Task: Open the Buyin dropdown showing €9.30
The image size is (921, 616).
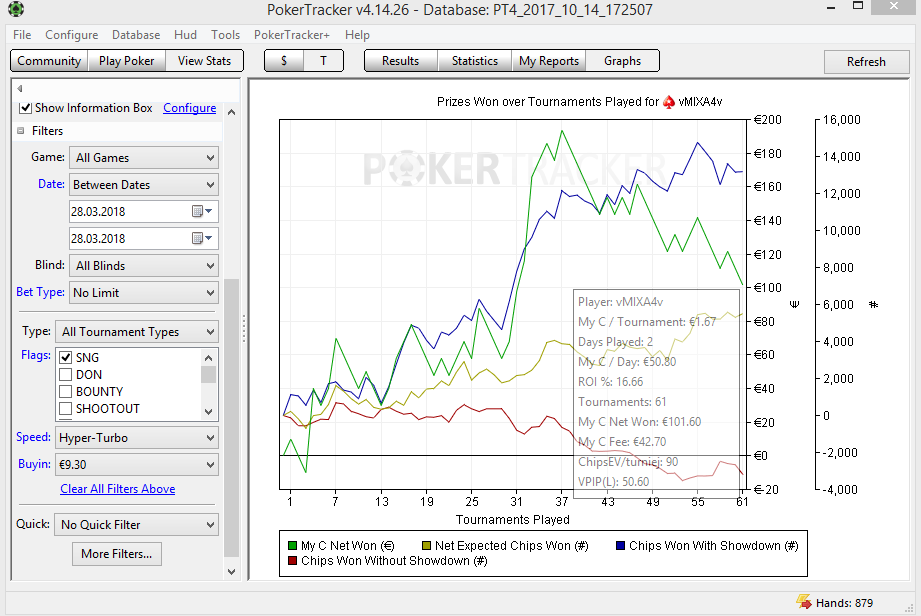Action: (137, 464)
